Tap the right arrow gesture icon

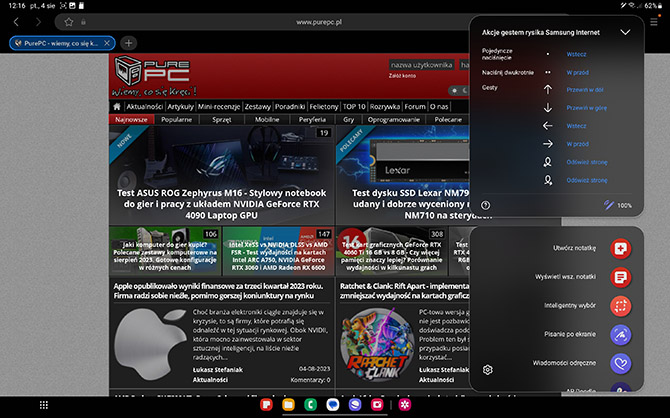(547, 144)
